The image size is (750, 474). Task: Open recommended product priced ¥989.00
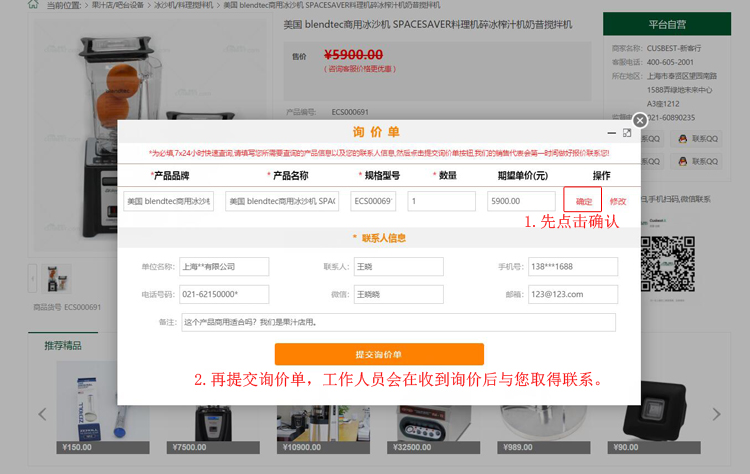544,429
